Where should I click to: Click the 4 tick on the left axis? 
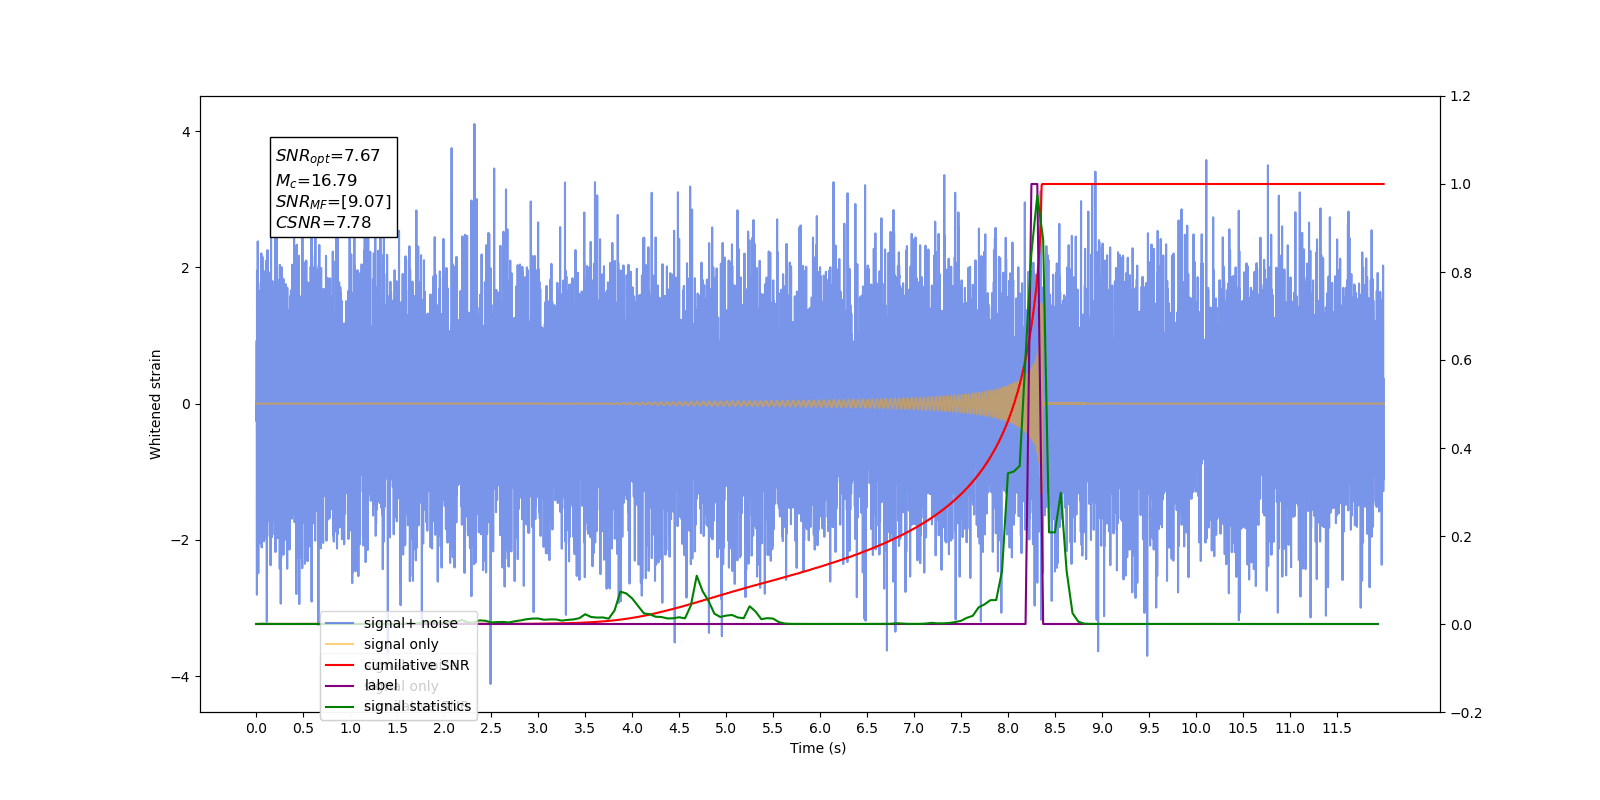(186, 132)
